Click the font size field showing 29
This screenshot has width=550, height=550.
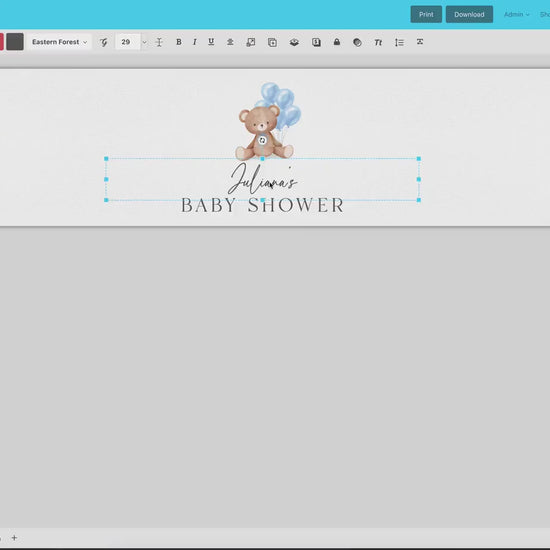pos(128,42)
